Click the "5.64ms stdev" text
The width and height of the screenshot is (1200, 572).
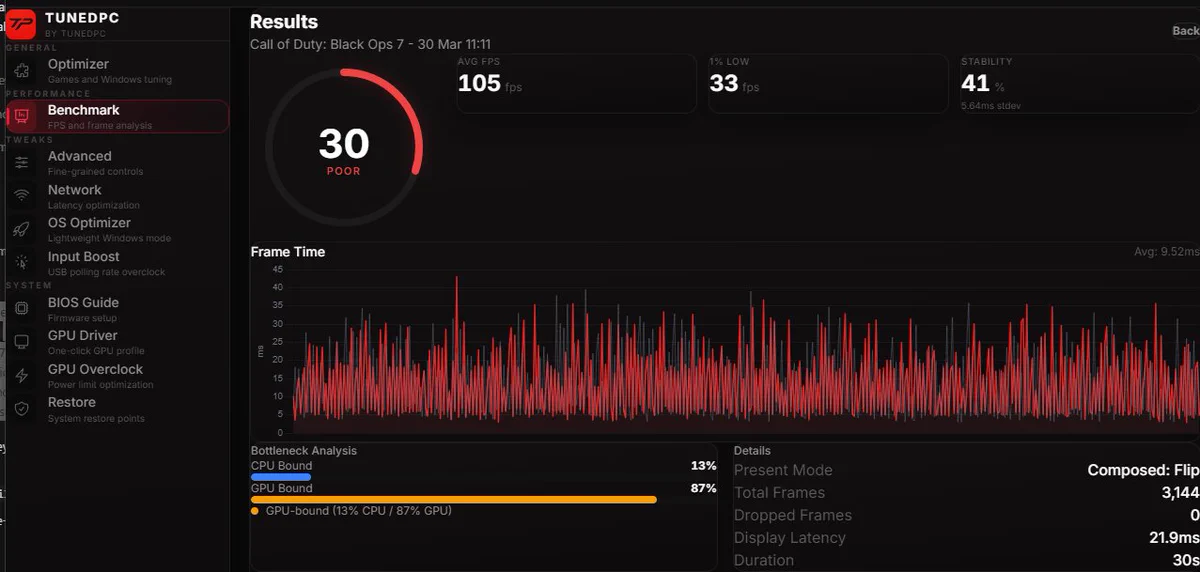[991, 105]
